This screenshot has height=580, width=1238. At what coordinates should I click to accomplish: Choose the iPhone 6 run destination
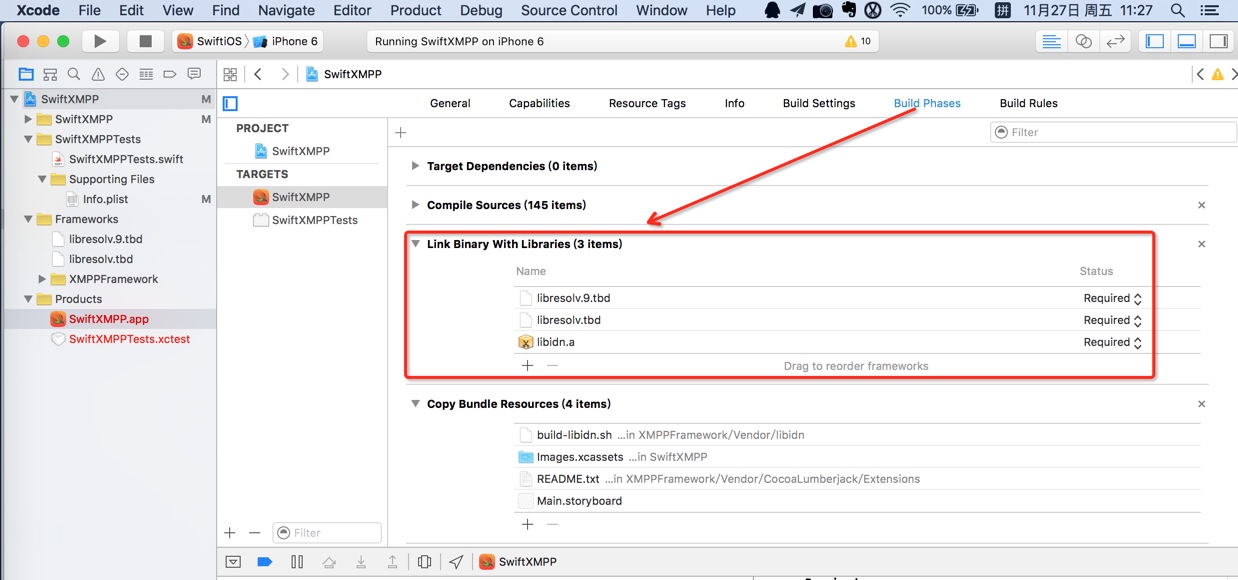[x=286, y=41]
